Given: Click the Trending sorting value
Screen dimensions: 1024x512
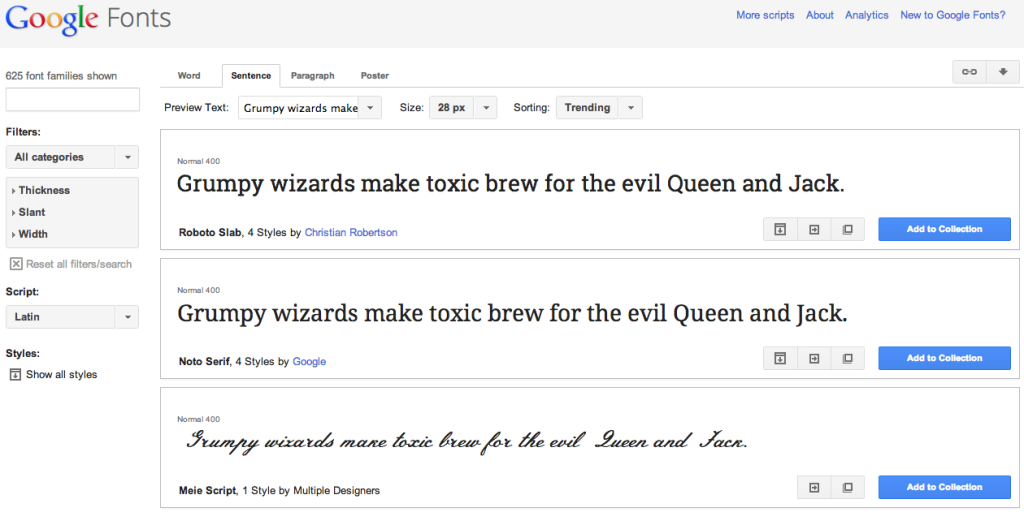Looking at the screenshot, I should (x=587, y=108).
